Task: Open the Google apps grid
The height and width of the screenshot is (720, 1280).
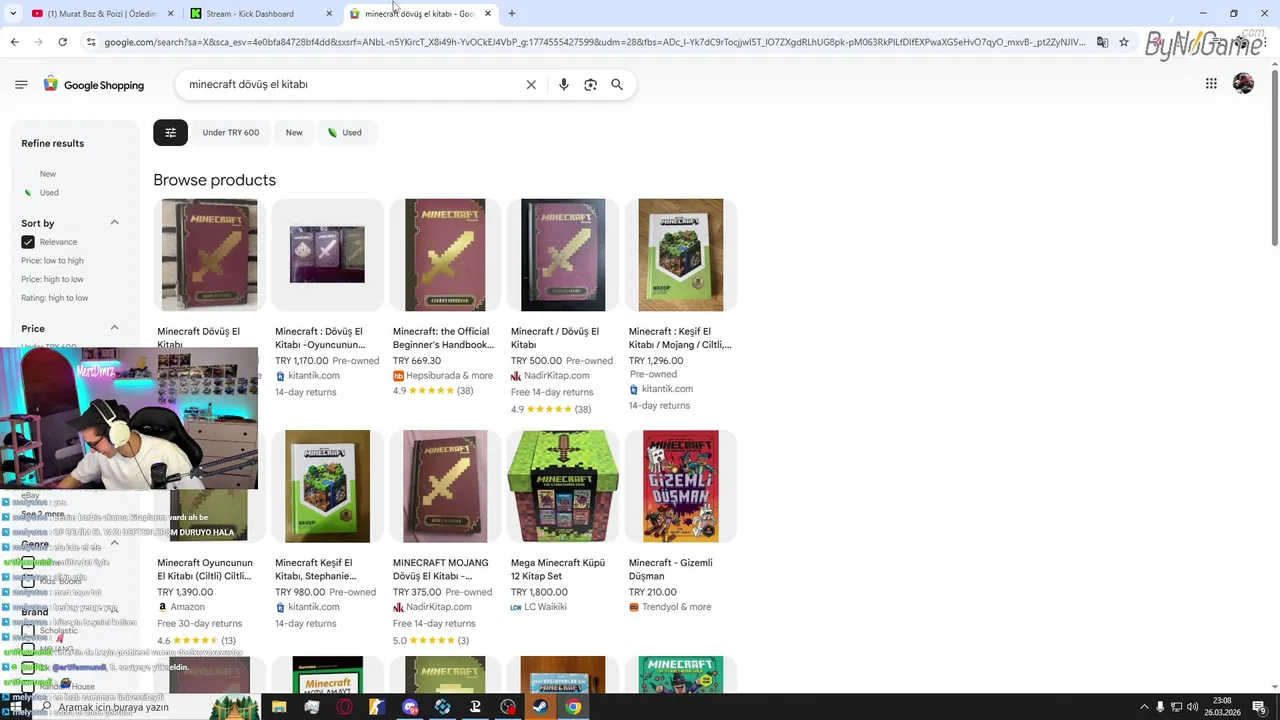Action: pyautogui.click(x=1211, y=84)
